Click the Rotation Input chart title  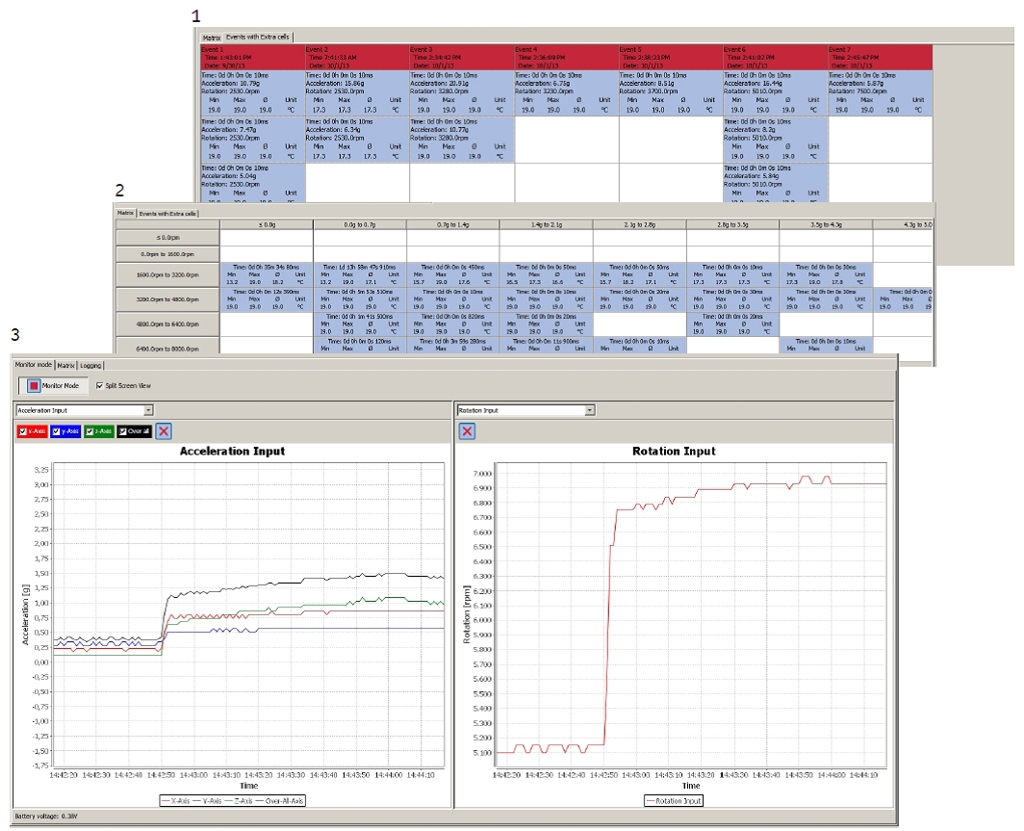(x=674, y=451)
